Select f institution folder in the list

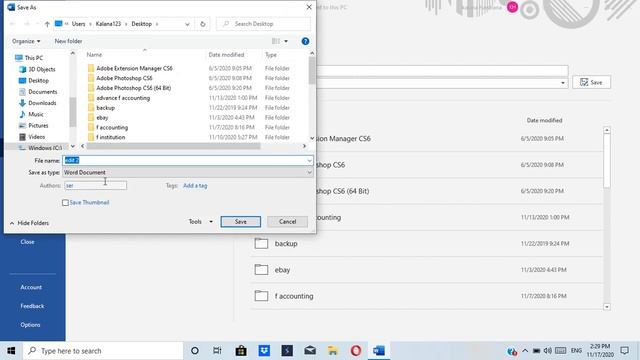pyautogui.click(x=111, y=138)
